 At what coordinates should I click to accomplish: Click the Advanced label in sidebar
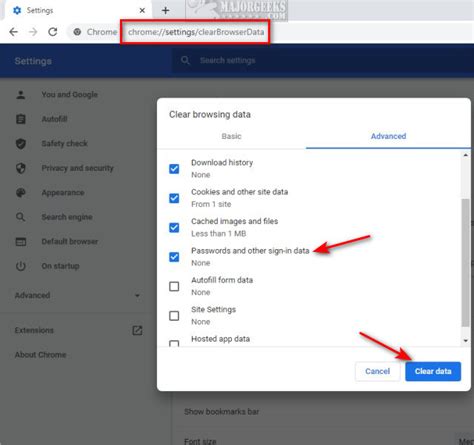(32, 295)
